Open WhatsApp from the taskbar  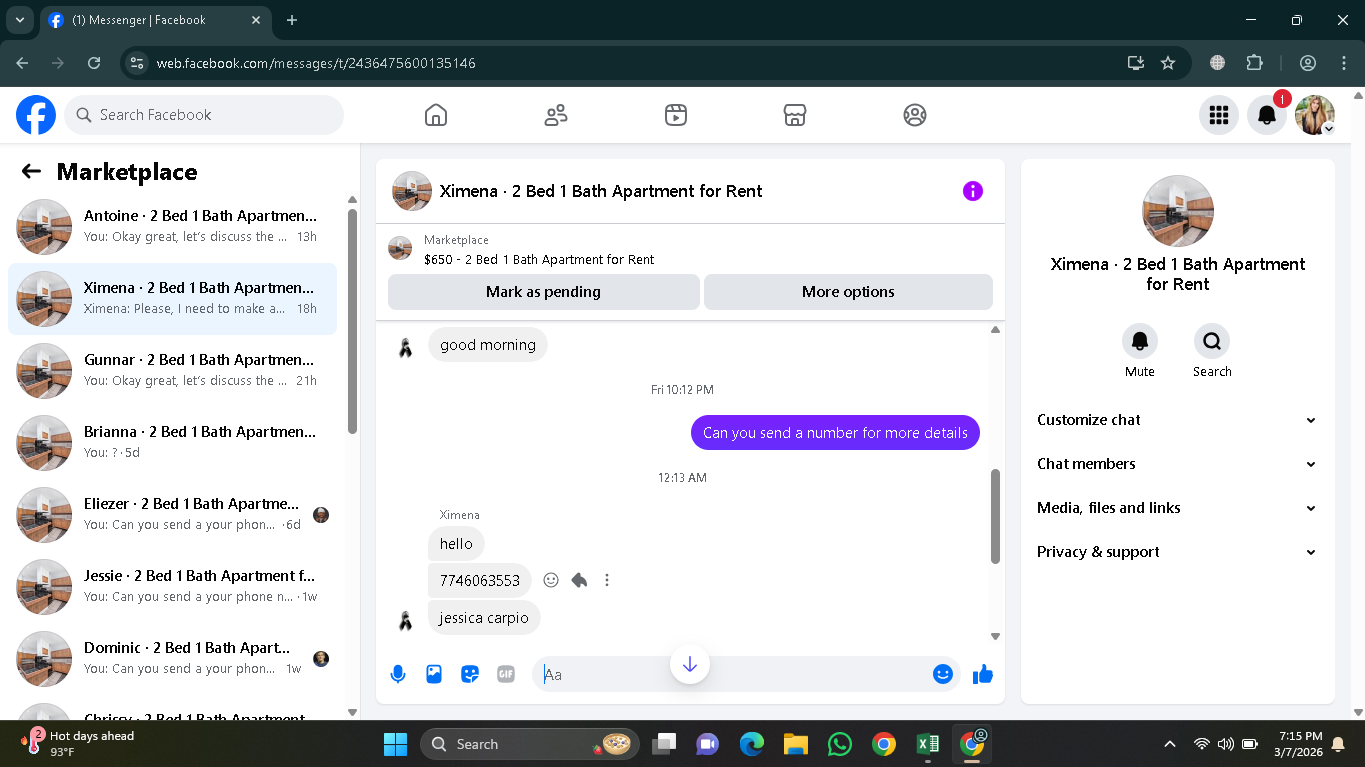(840, 744)
